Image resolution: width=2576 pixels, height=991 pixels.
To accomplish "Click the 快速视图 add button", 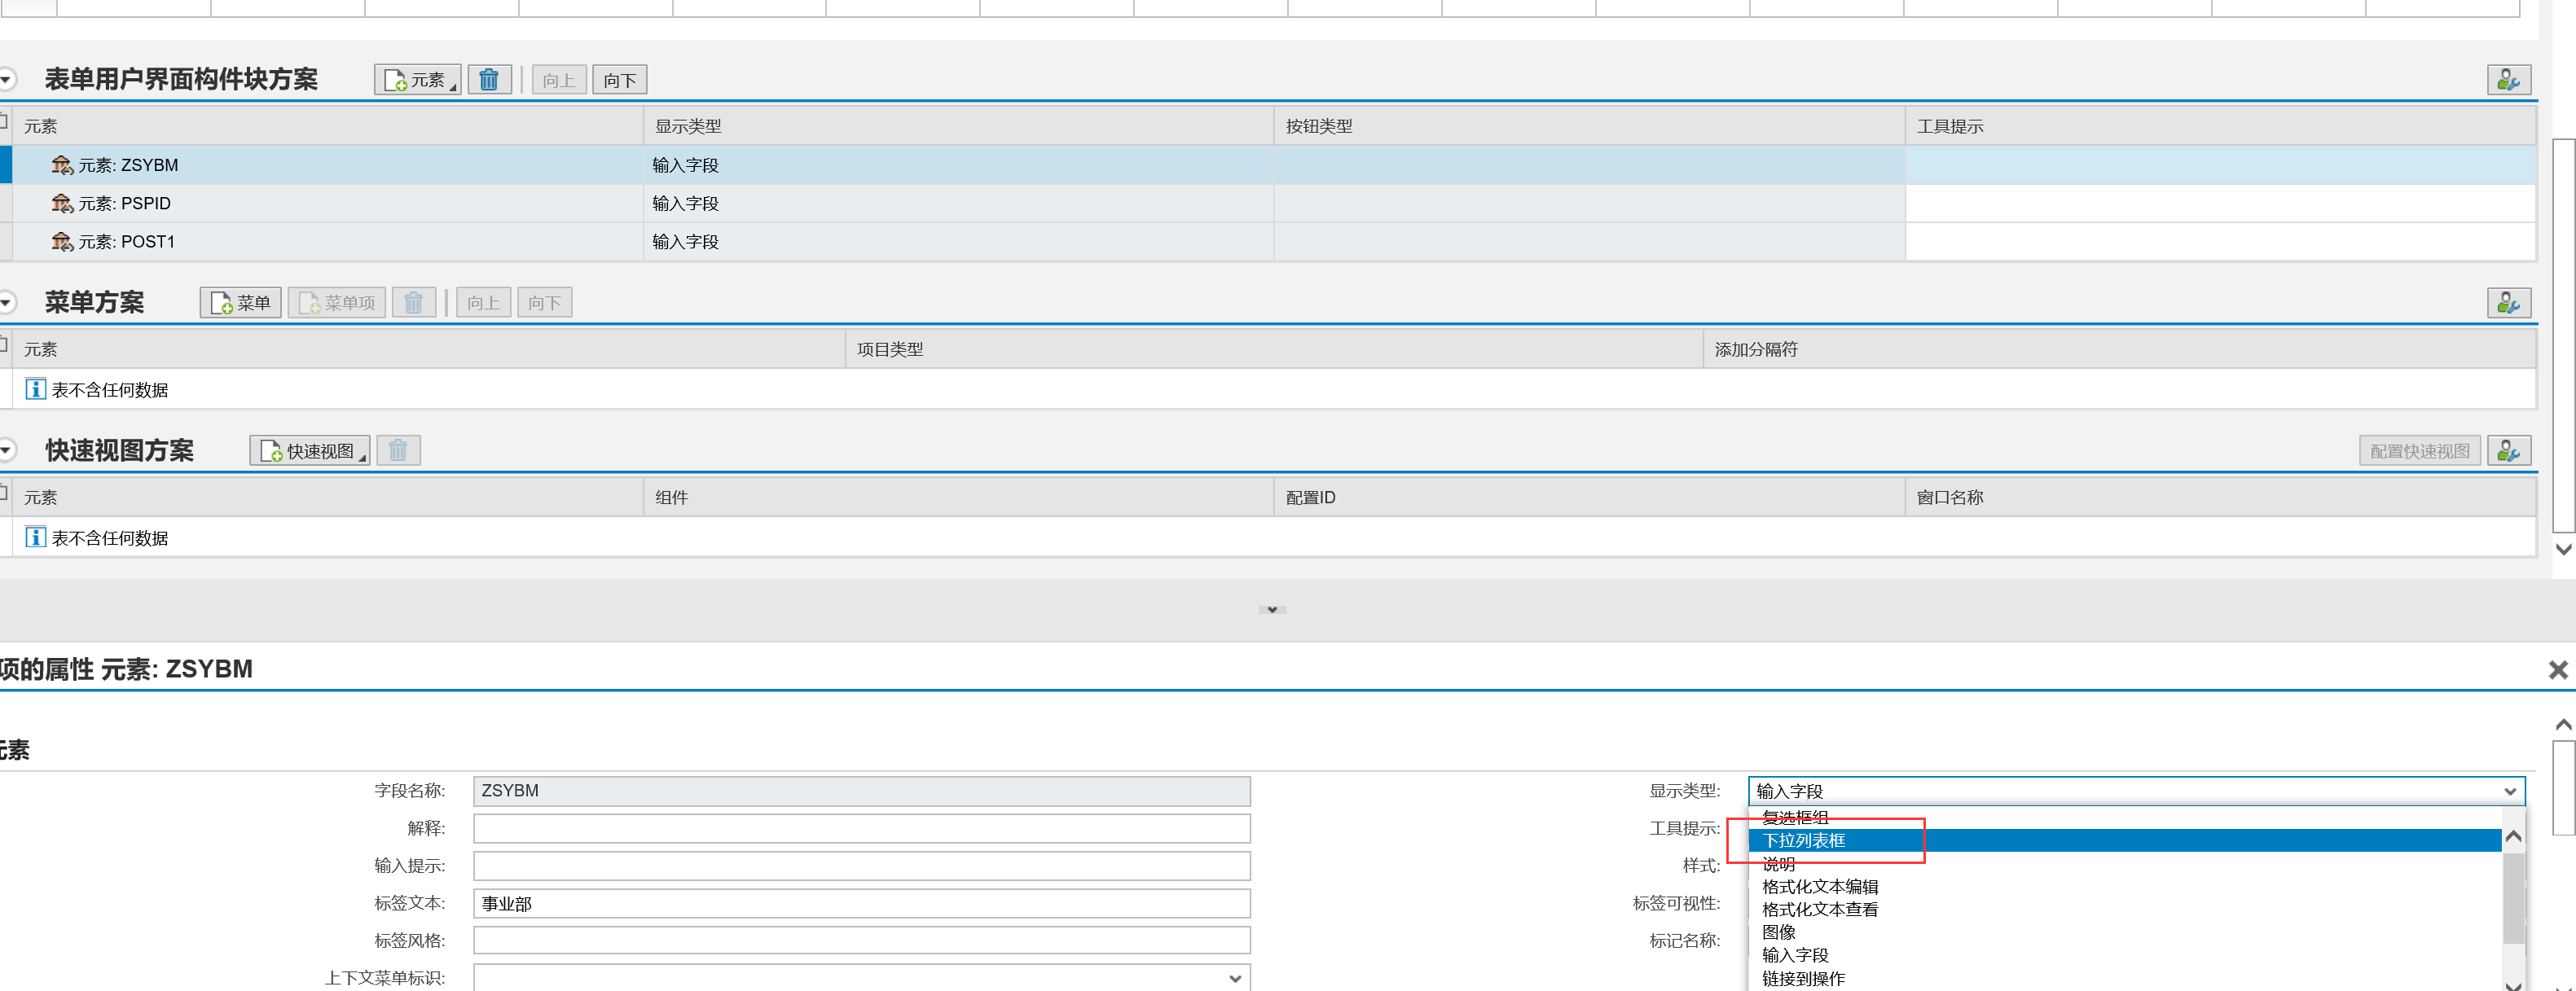I will coord(309,451).
